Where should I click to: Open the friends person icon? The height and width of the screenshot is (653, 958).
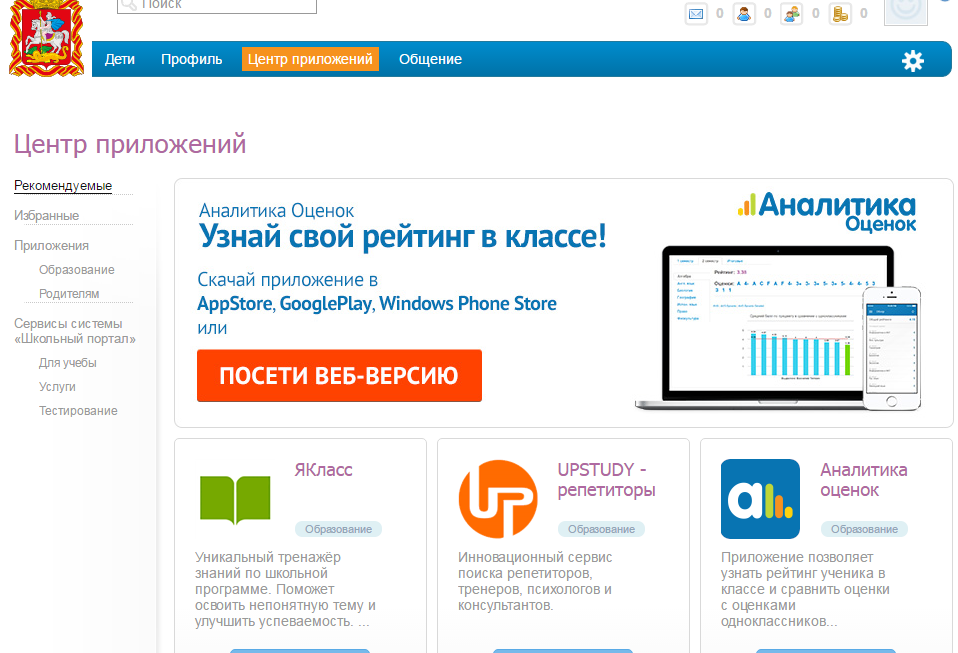tap(744, 13)
